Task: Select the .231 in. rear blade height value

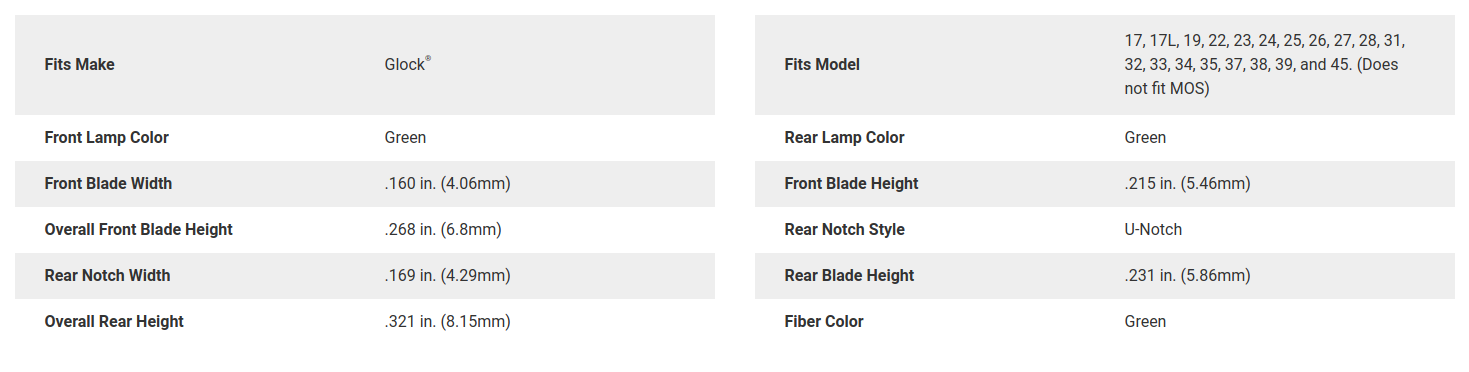Action: coord(1188,276)
